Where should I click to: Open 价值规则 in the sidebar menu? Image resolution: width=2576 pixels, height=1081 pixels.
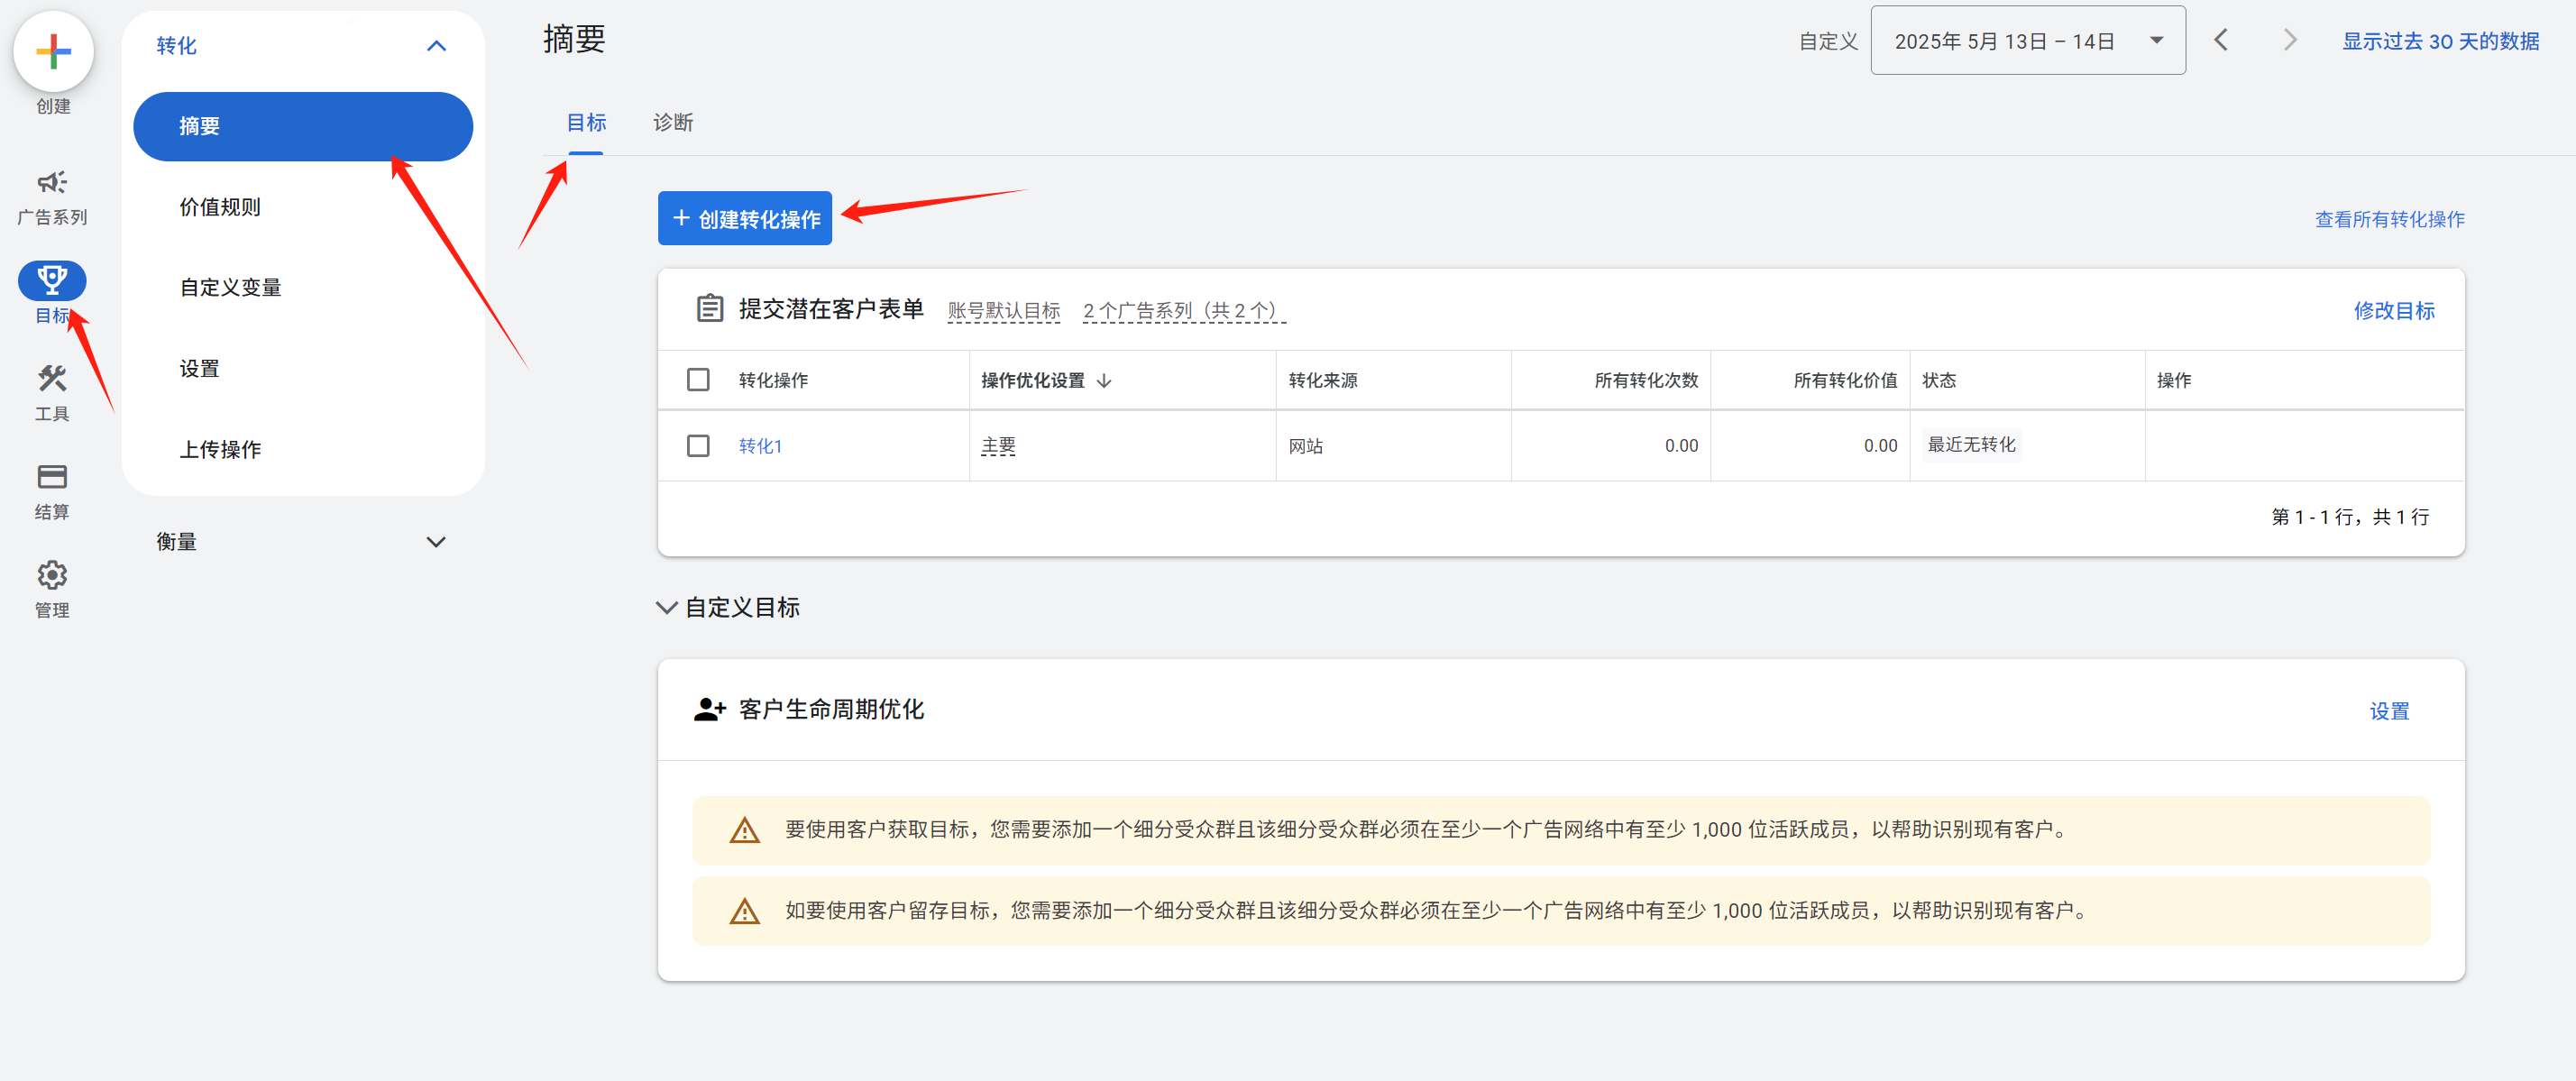tap(220, 207)
